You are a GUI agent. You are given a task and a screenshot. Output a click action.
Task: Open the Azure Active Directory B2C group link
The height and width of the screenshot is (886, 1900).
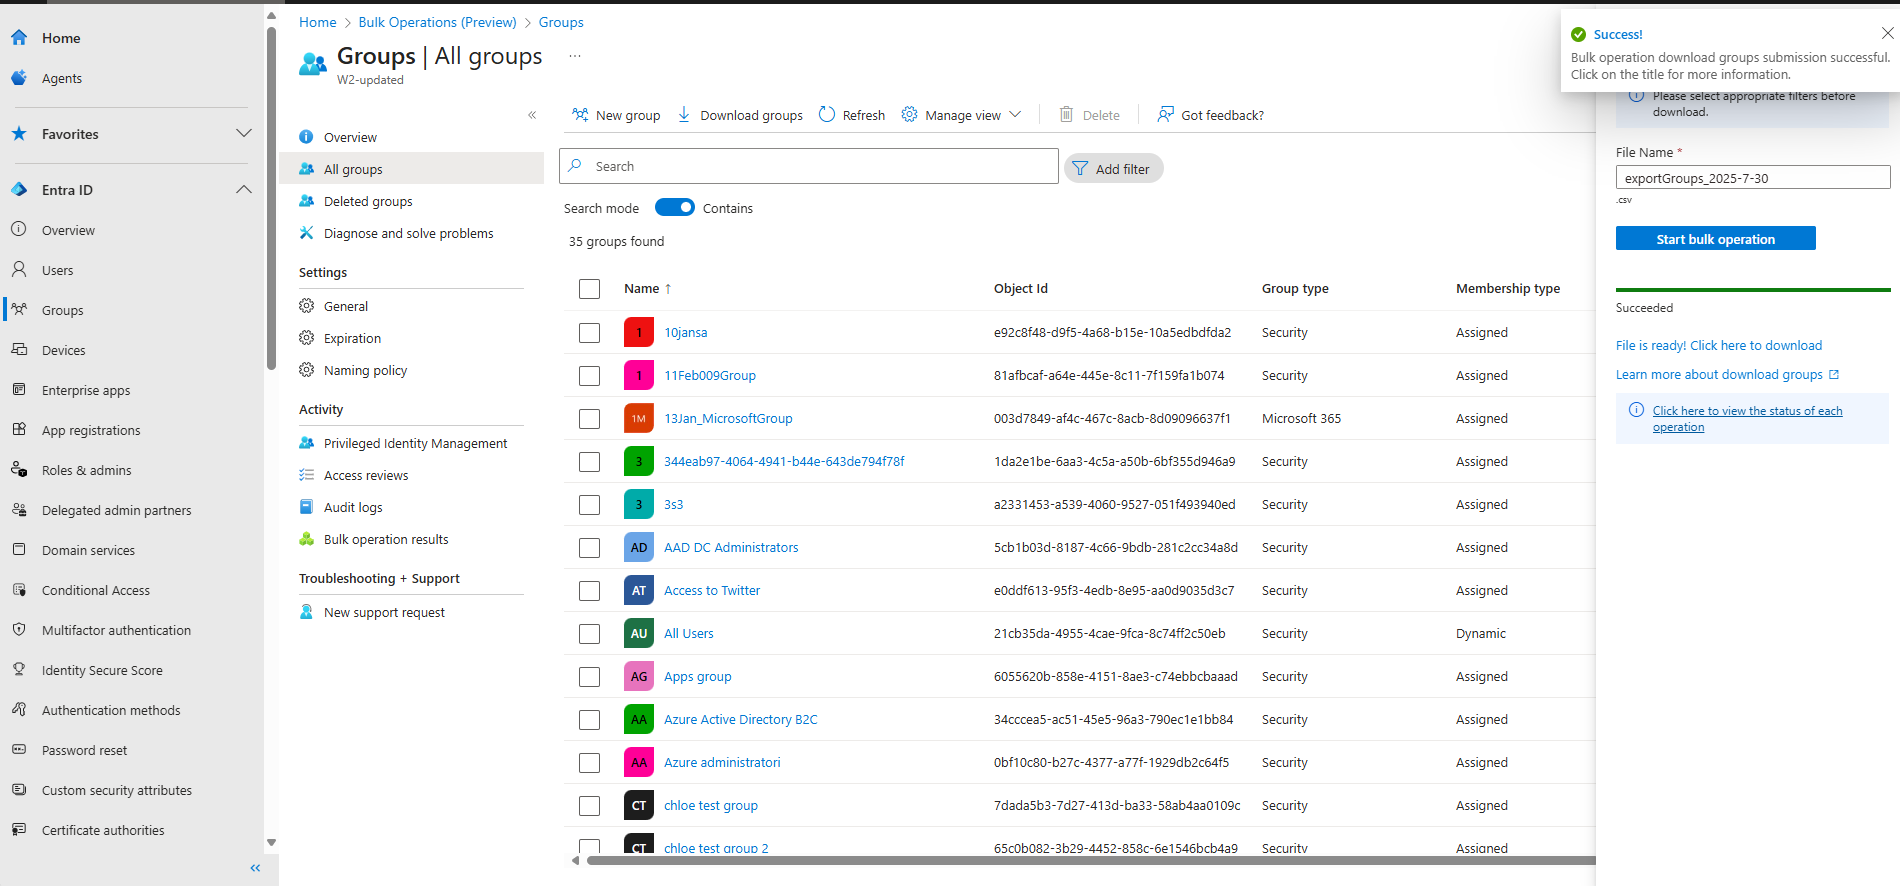click(741, 719)
